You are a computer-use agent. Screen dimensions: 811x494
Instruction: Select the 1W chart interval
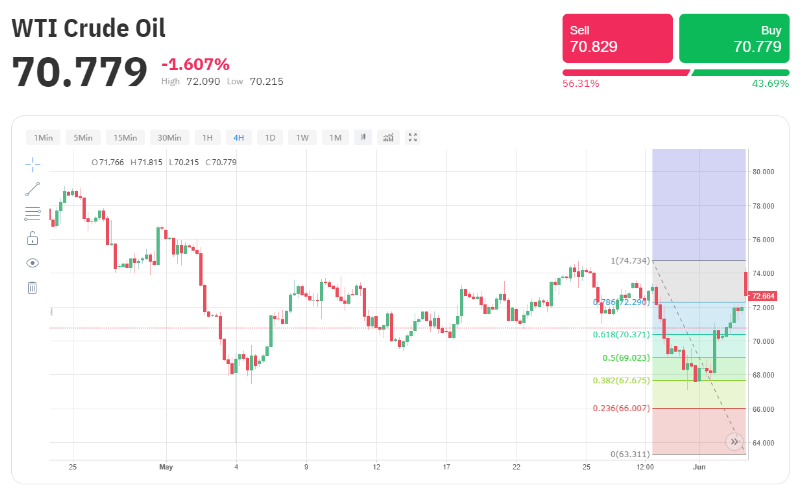[301, 137]
